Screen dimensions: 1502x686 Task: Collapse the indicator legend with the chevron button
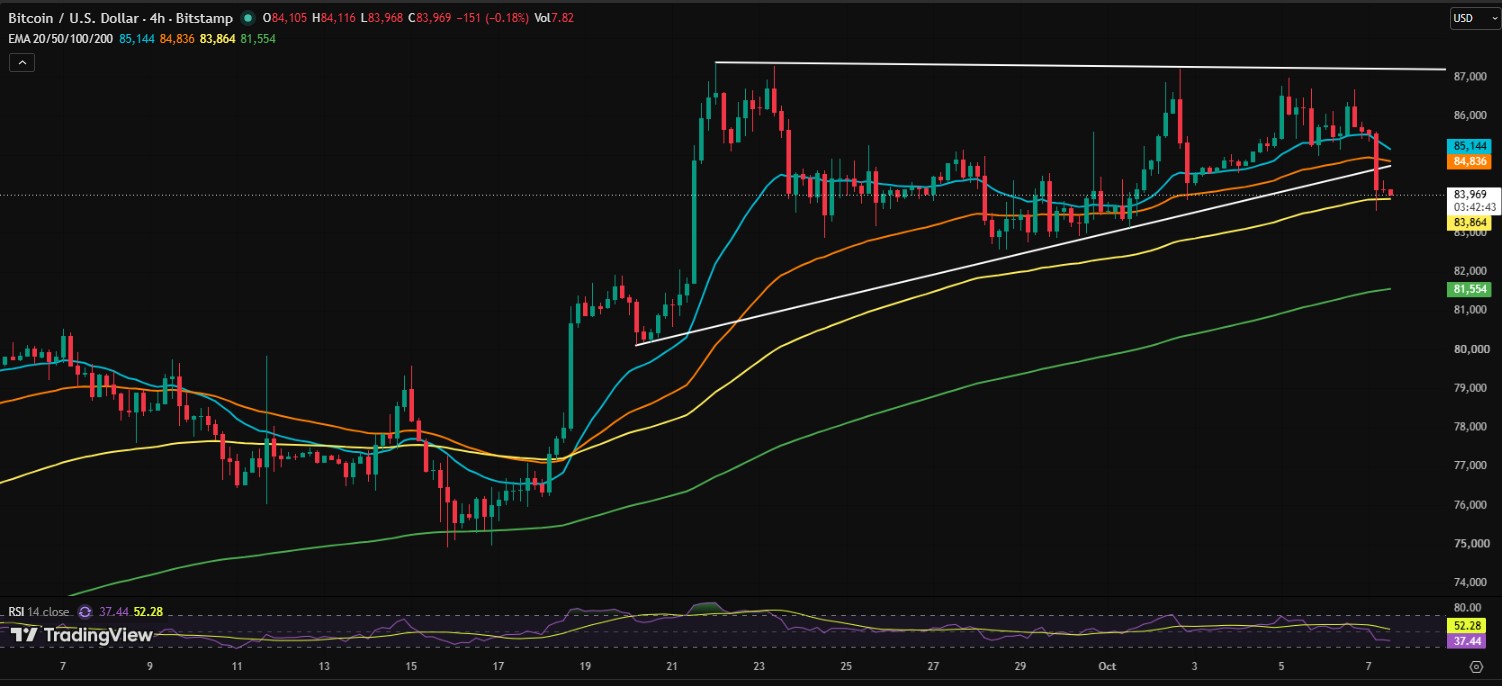pyautogui.click(x=21, y=62)
